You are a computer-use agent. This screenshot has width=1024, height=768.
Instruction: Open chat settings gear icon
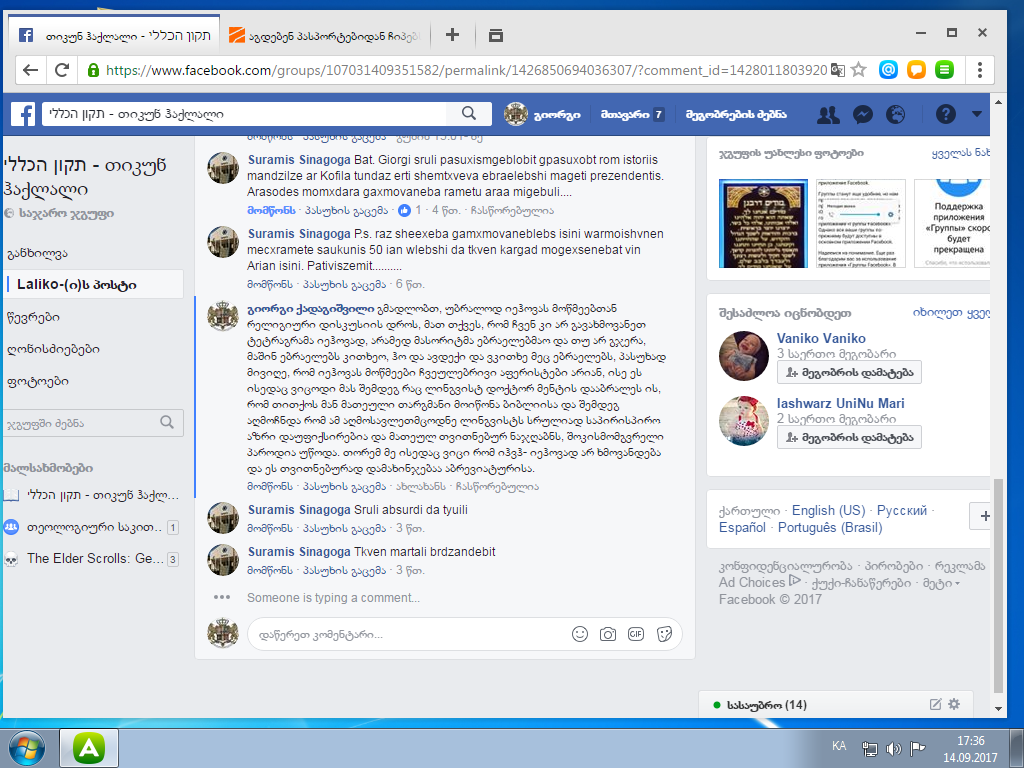[954, 704]
